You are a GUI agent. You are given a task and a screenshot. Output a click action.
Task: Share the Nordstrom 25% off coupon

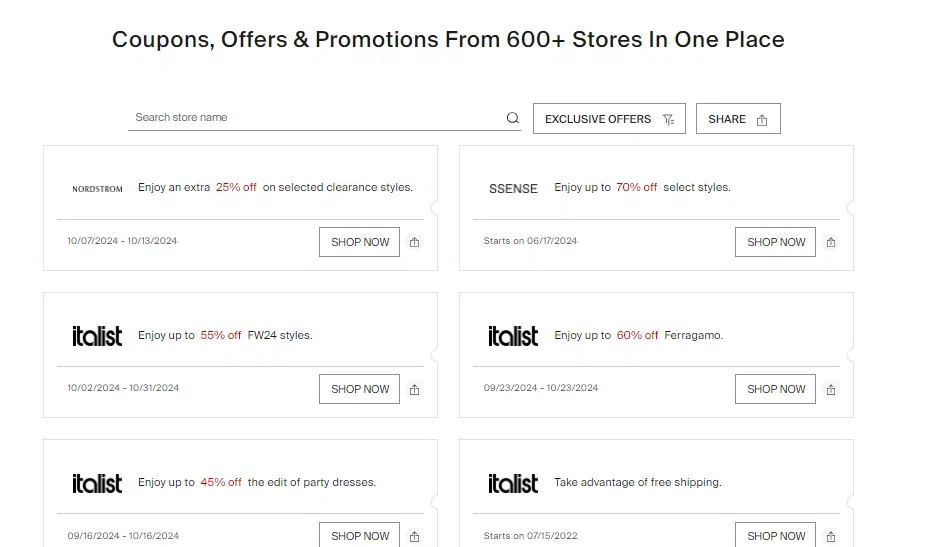pyautogui.click(x=415, y=242)
